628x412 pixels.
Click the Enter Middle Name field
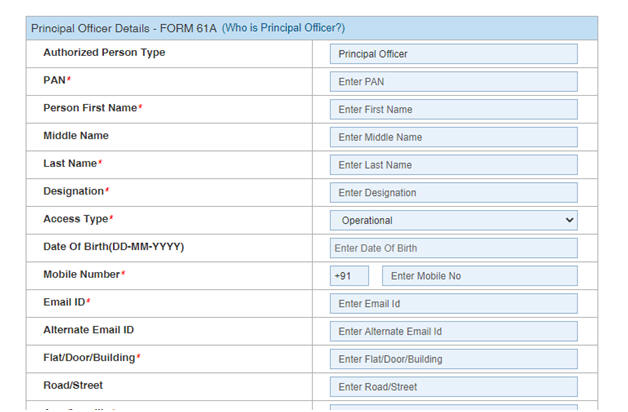click(453, 137)
